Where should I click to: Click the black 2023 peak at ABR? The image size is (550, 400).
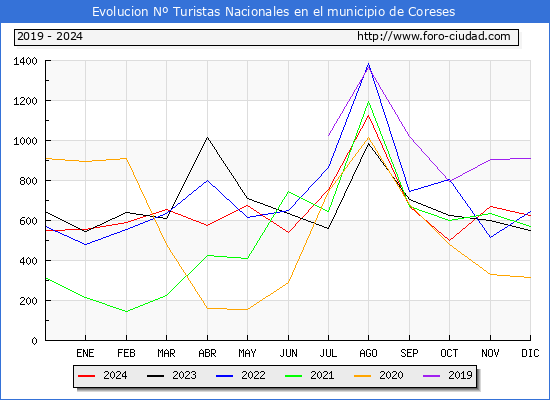click(x=207, y=138)
